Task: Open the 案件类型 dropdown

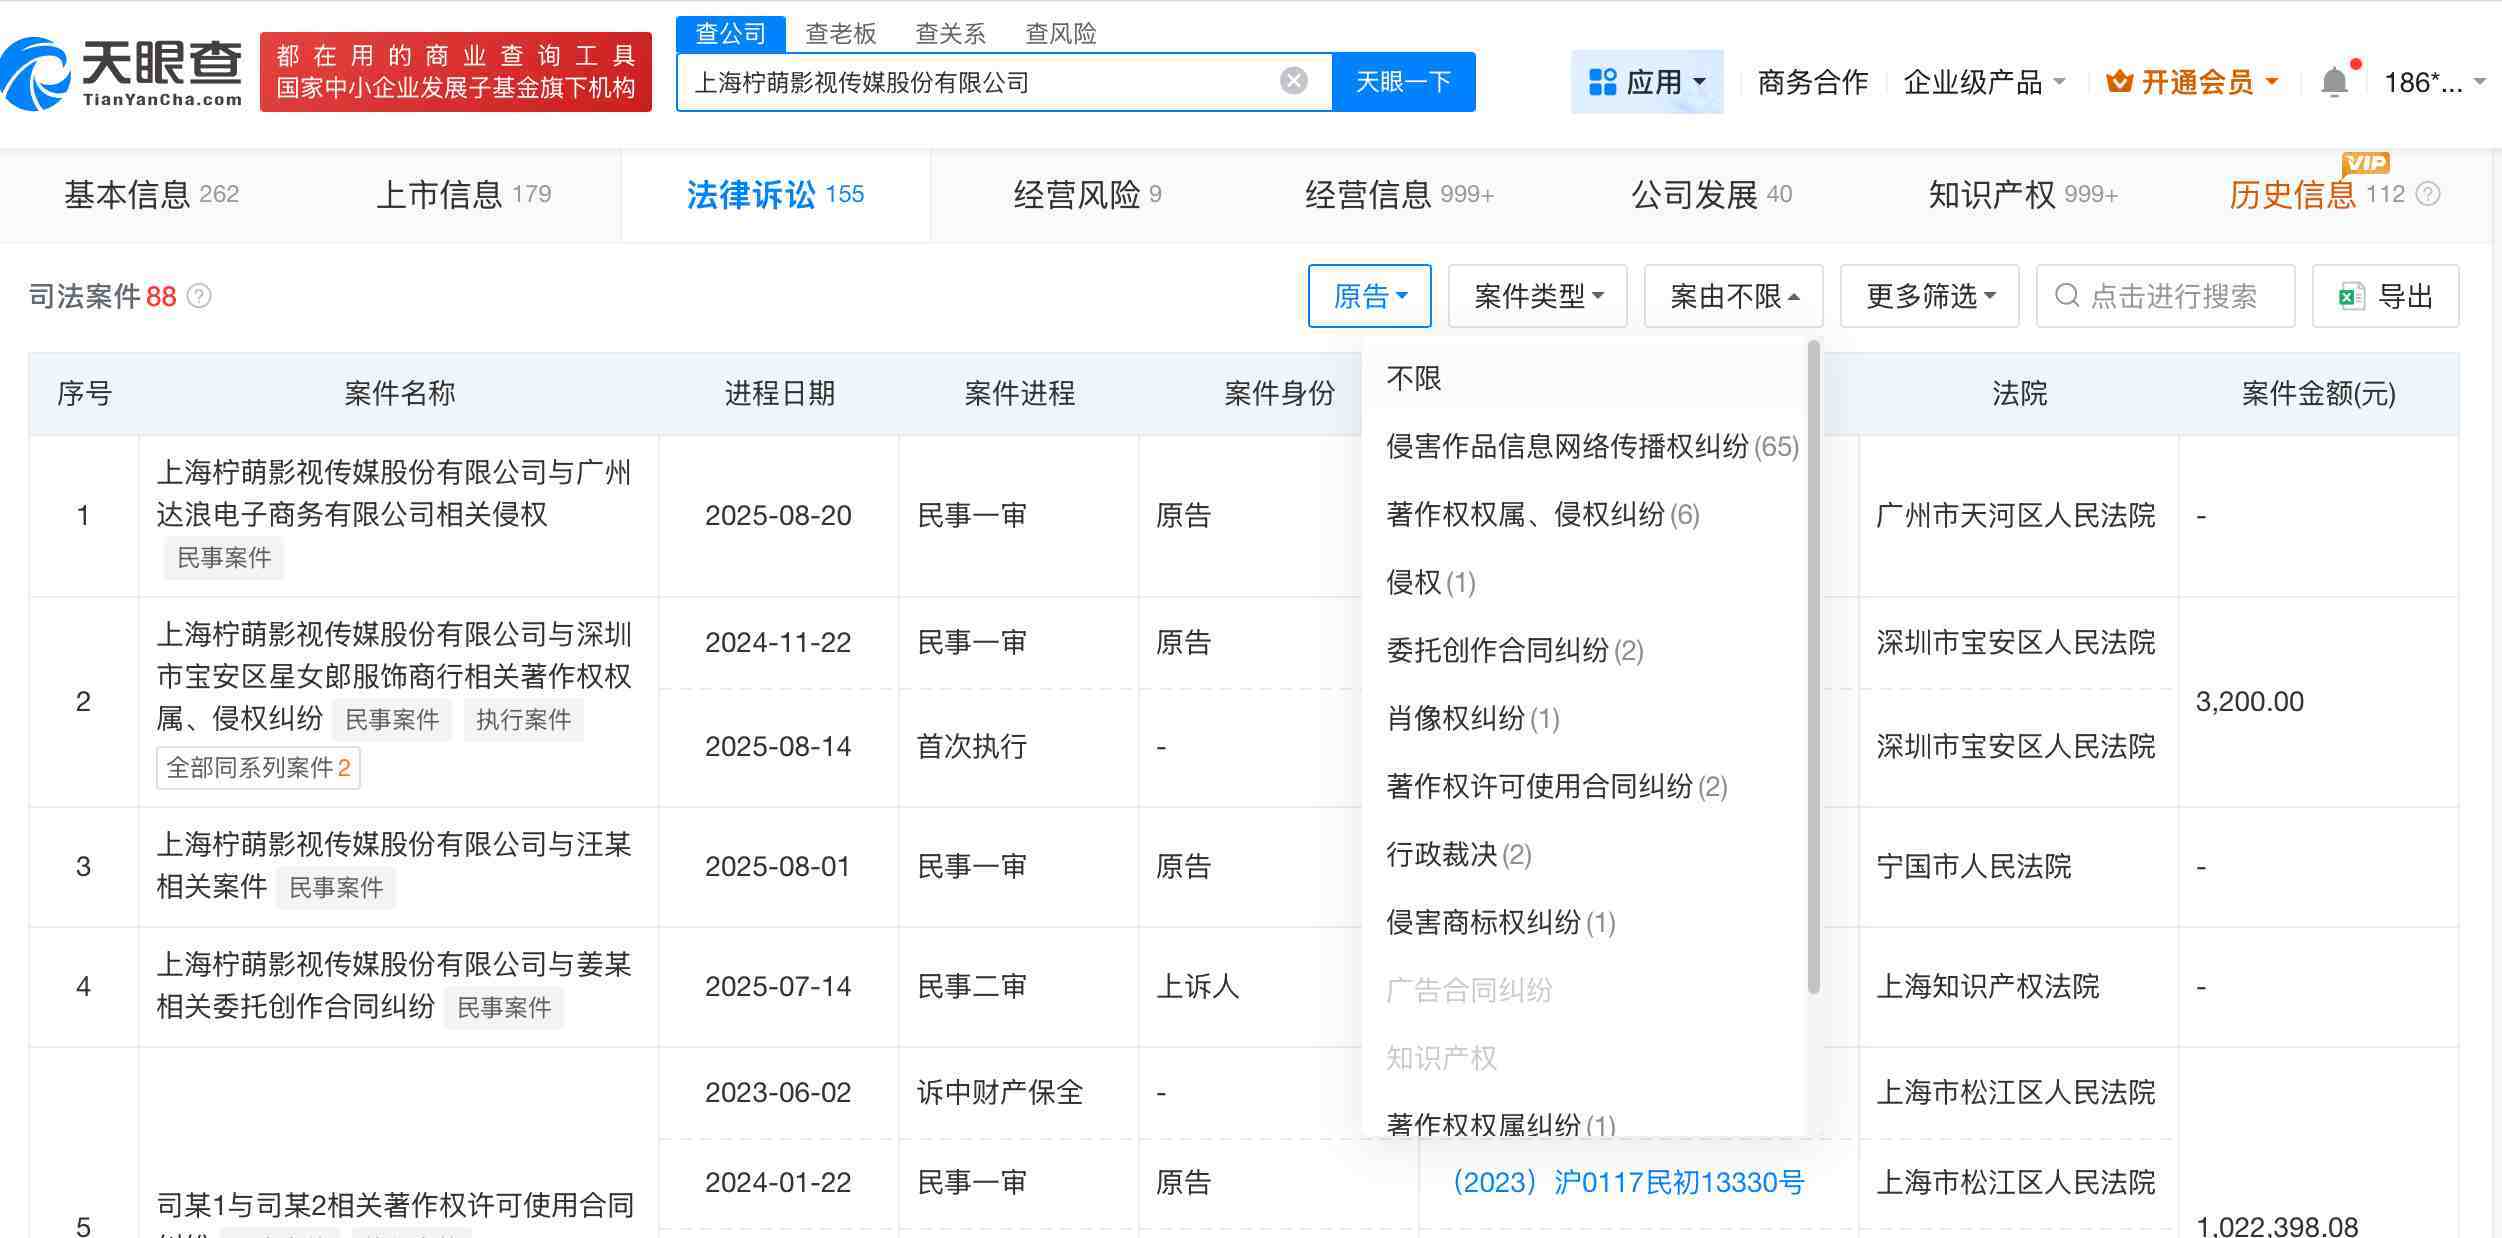Action: point(1537,296)
